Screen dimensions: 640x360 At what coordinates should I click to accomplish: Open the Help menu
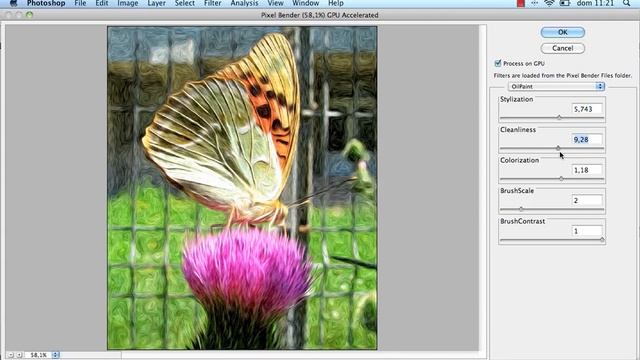(336, 3)
